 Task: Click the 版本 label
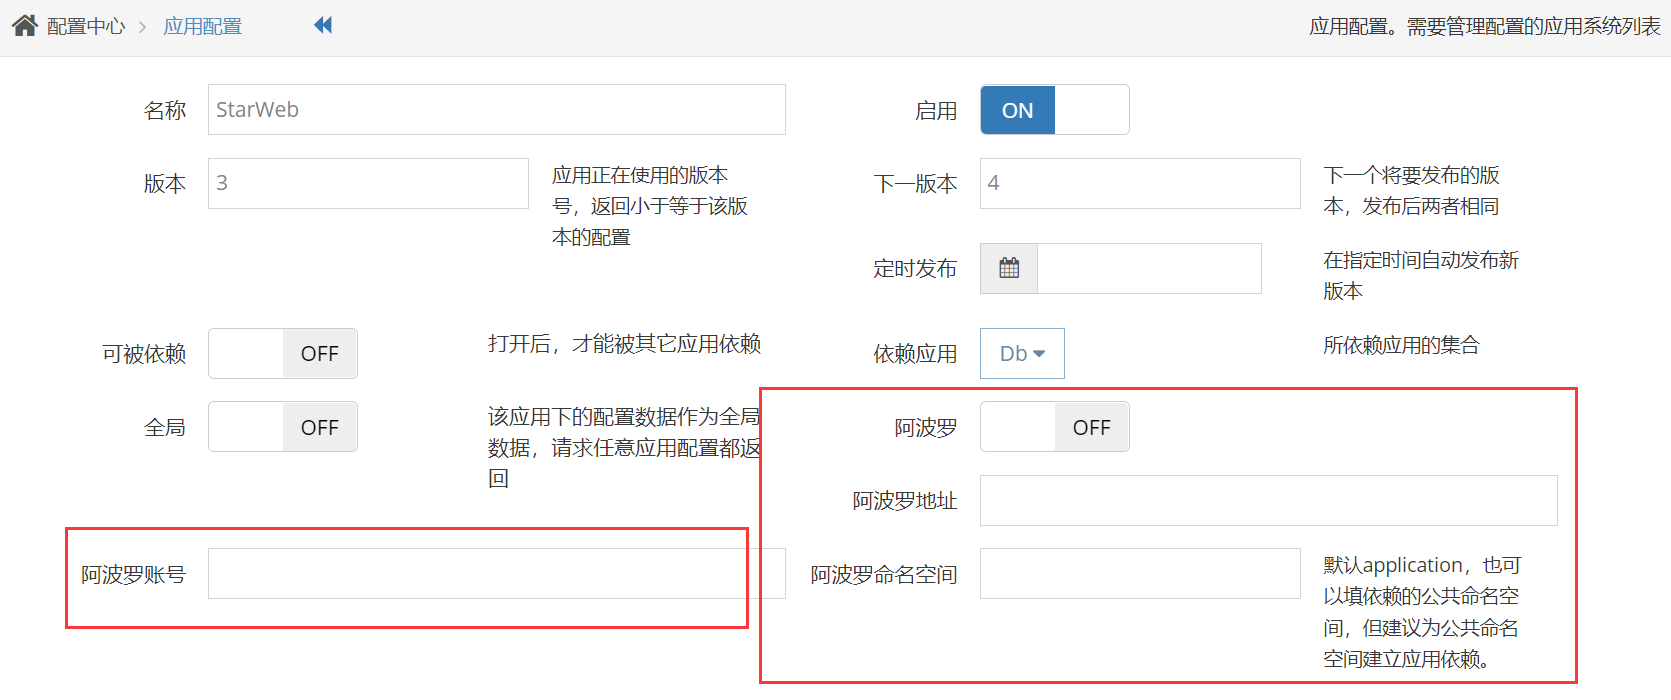coord(165,184)
